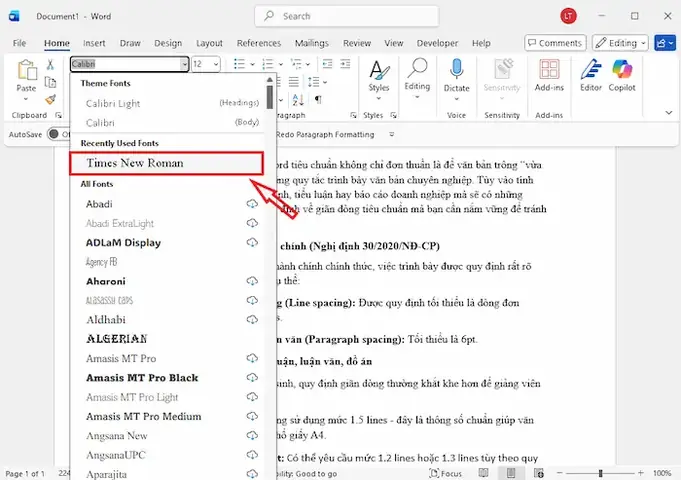Image resolution: width=681 pixels, height=480 pixels.
Task: Click the font list scrollbar thumb
Action: pyautogui.click(x=270, y=96)
